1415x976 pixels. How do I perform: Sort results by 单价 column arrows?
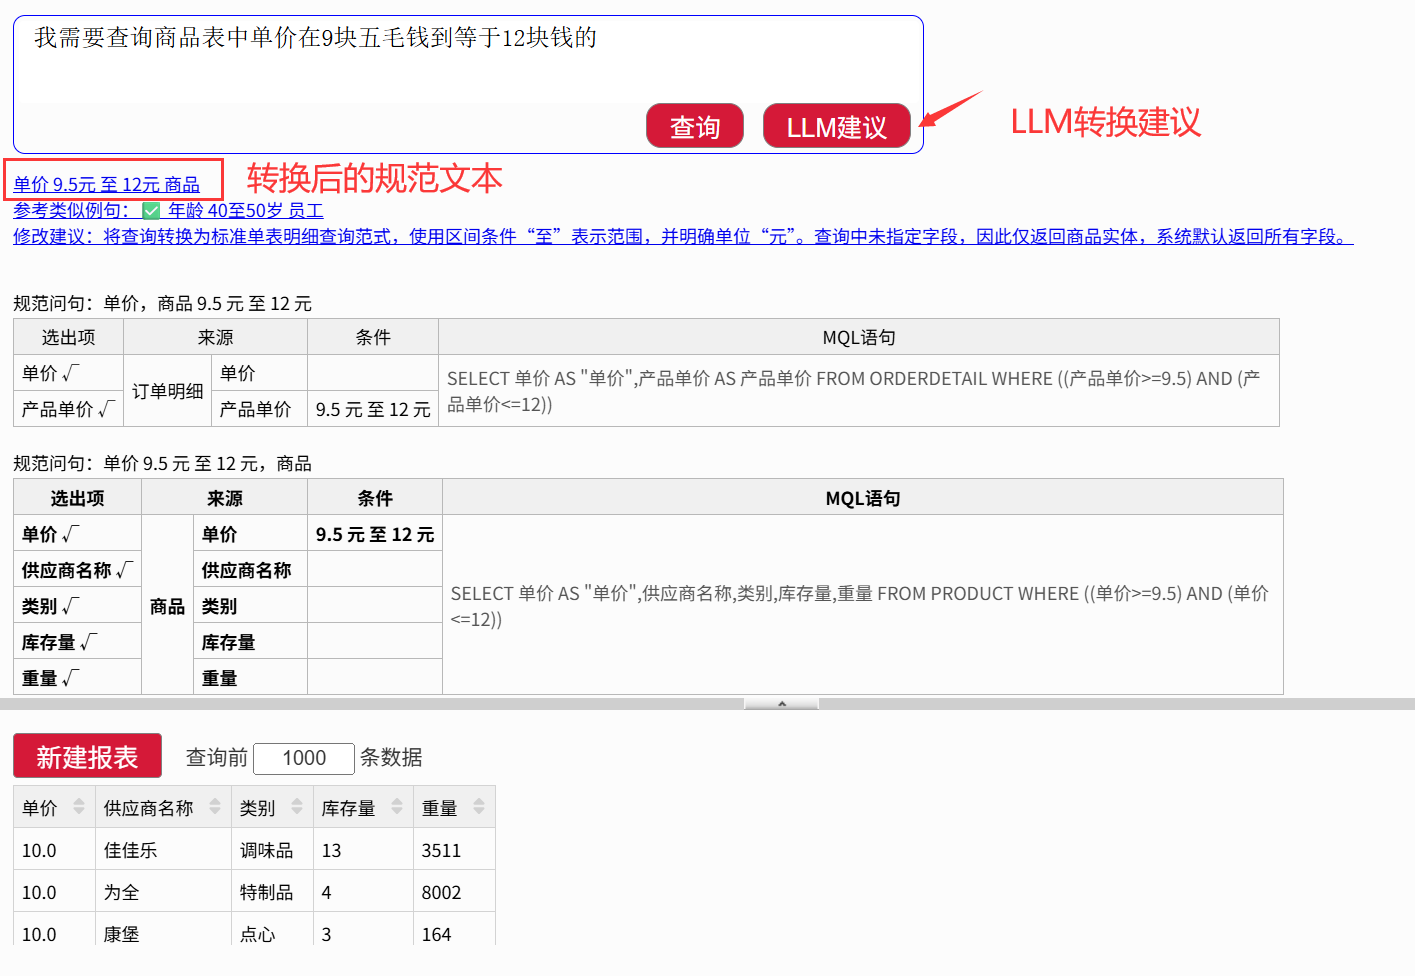79,807
